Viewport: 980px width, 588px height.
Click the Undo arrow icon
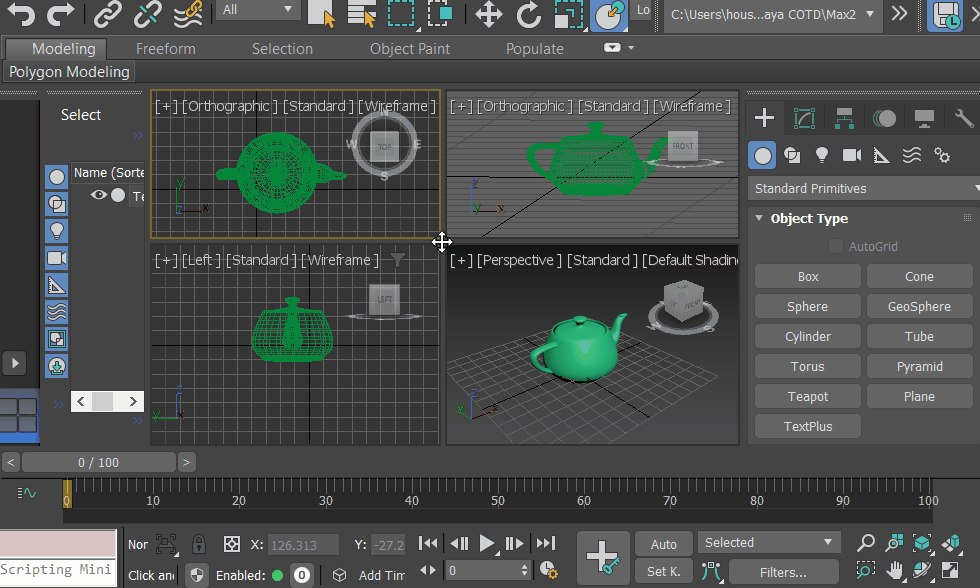tap(21, 14)
